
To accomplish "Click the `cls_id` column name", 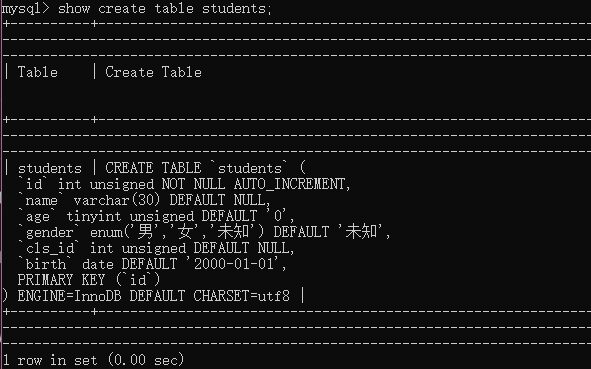I will coord(49,248).
